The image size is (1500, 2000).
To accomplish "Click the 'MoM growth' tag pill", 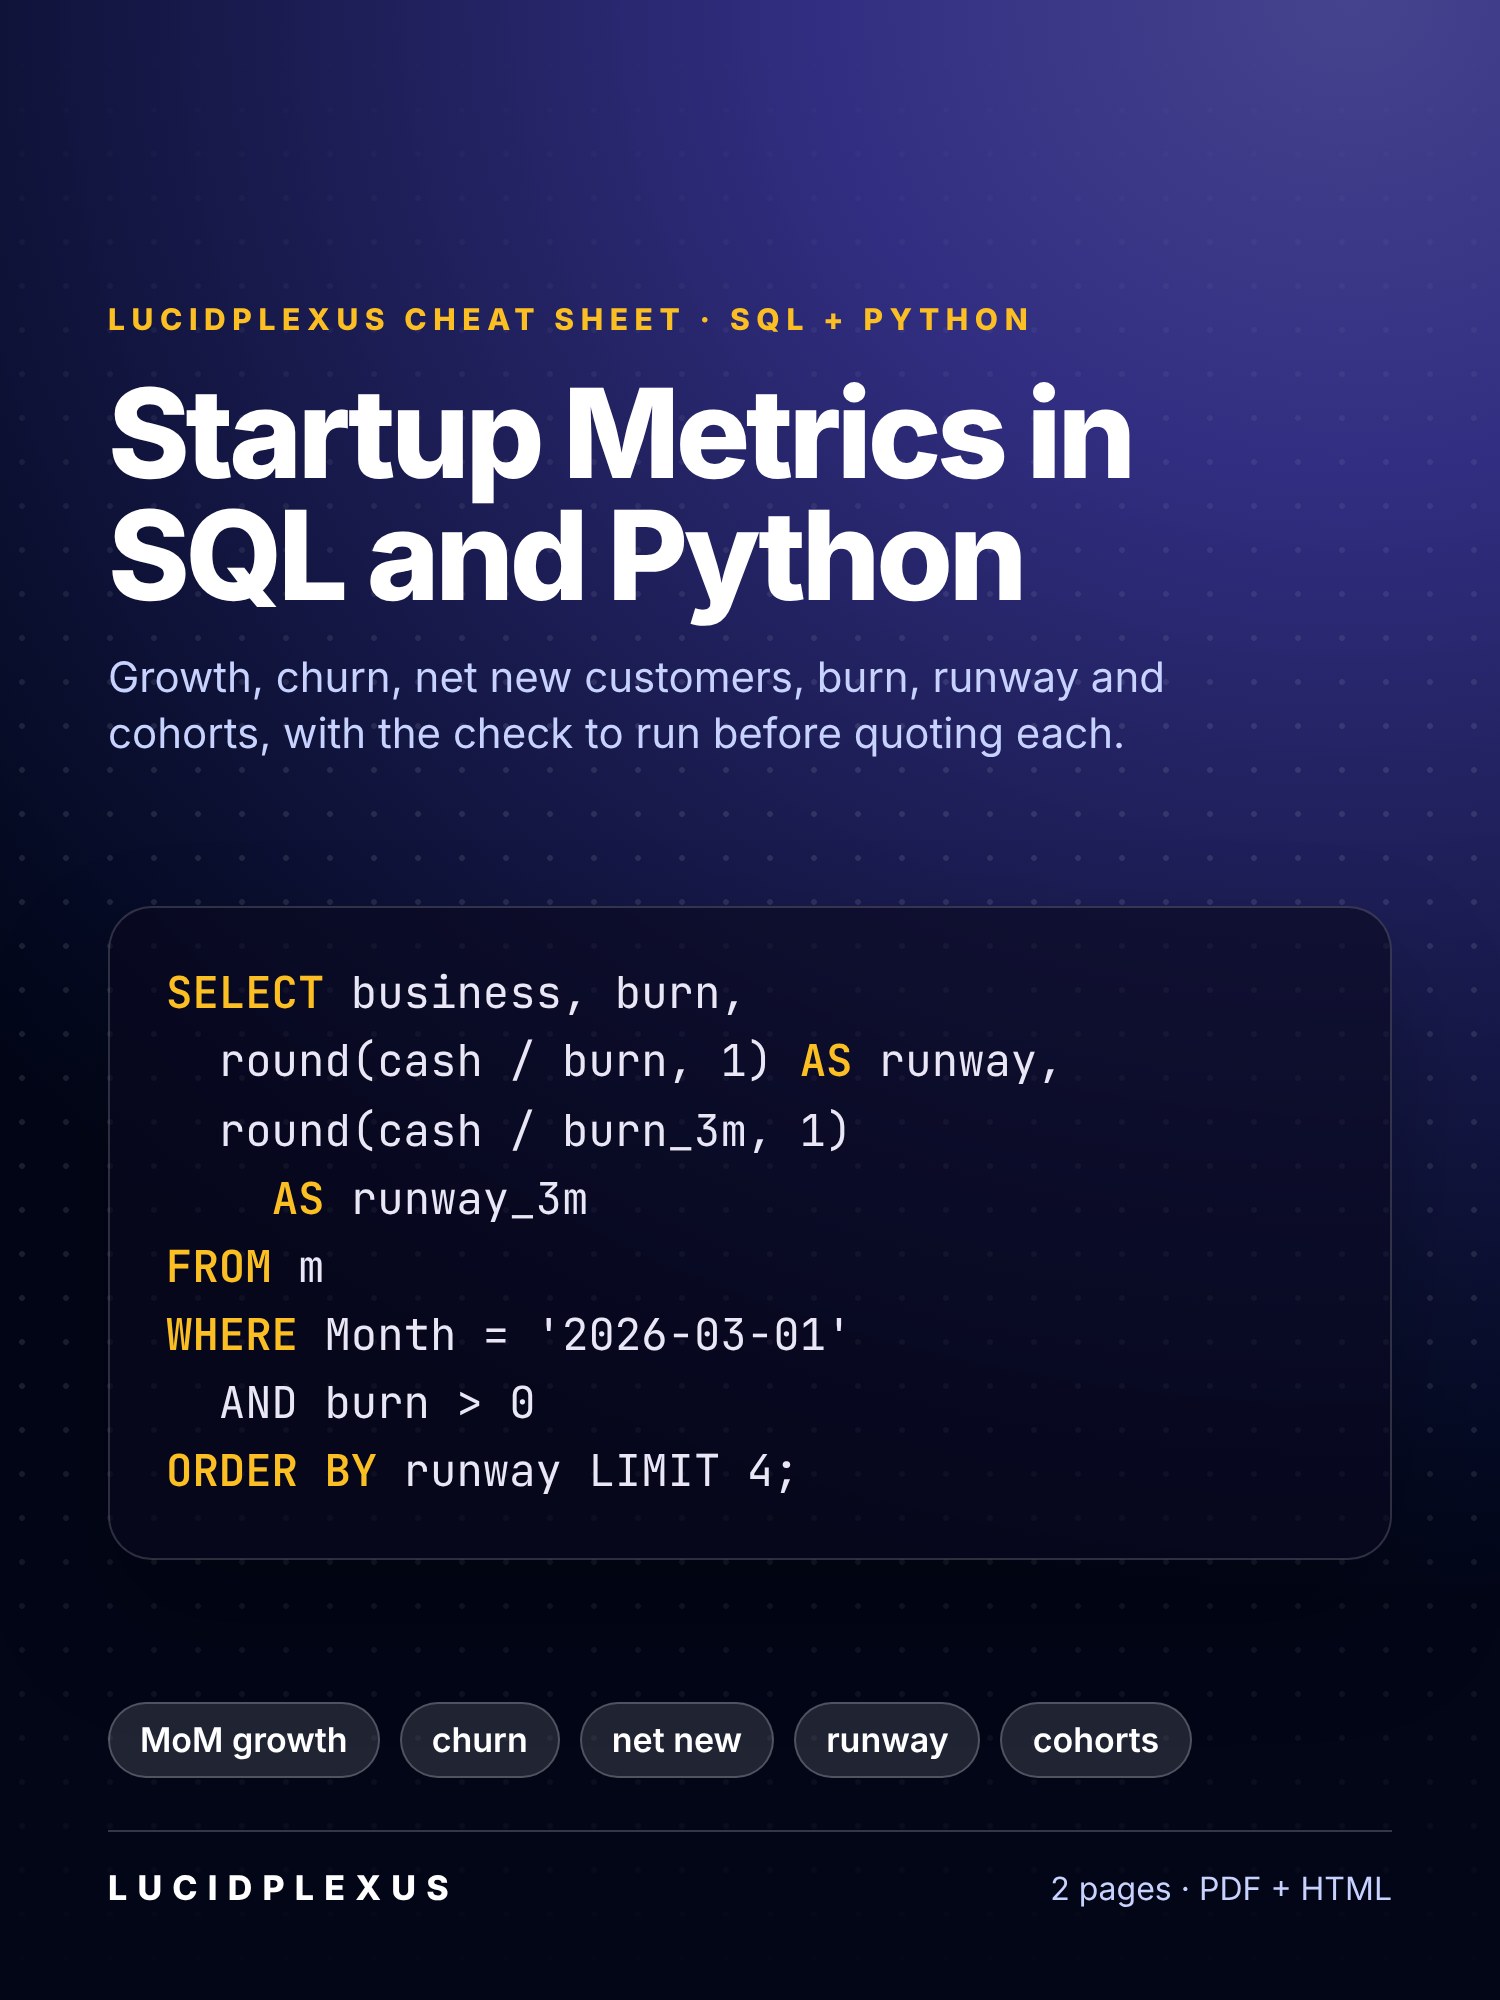I will [x=243, y=1740].
